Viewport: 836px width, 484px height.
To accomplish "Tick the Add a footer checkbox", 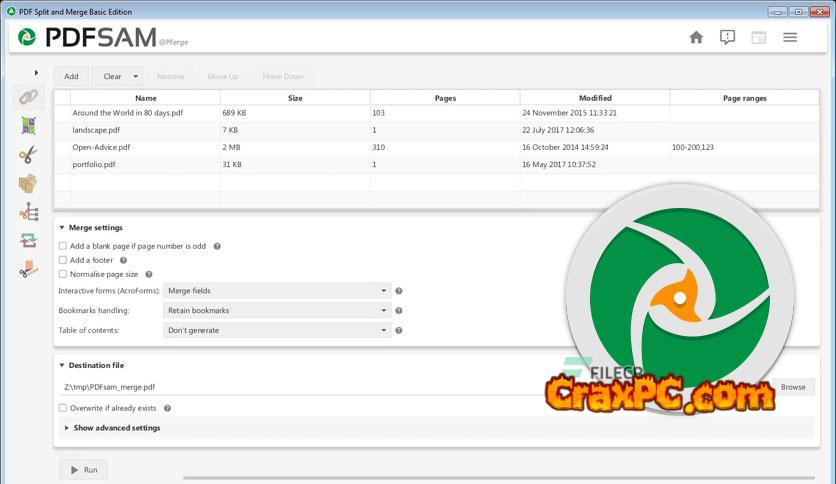I will [63, 260].
